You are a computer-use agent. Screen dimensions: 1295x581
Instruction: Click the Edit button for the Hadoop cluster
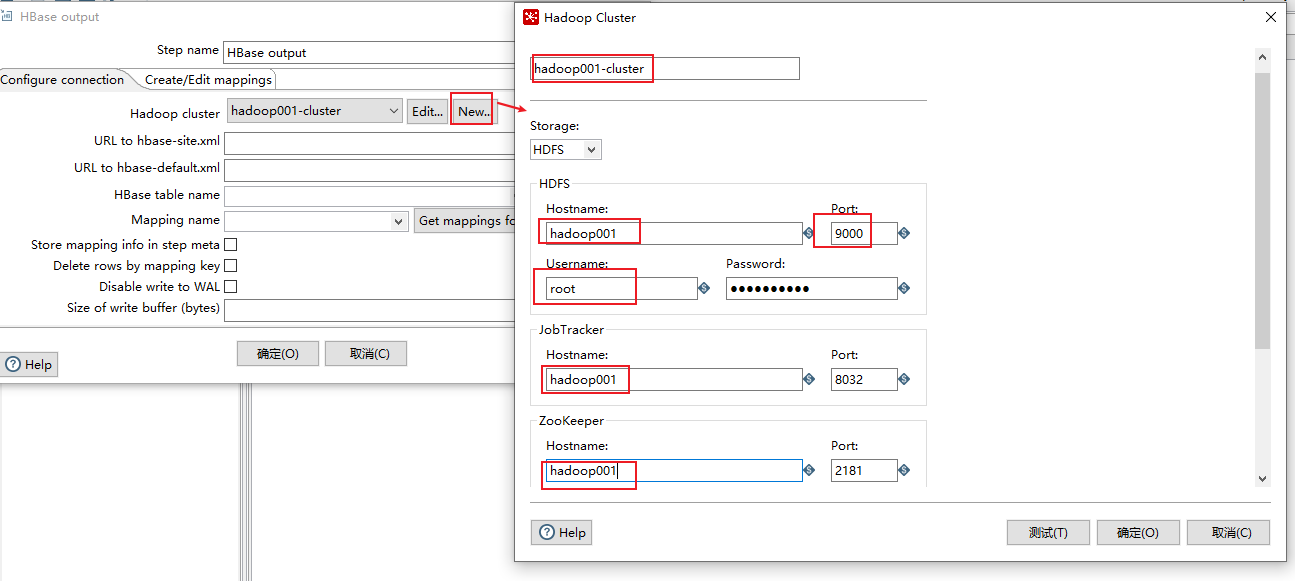pyautogui.click(x=427, y=110)
